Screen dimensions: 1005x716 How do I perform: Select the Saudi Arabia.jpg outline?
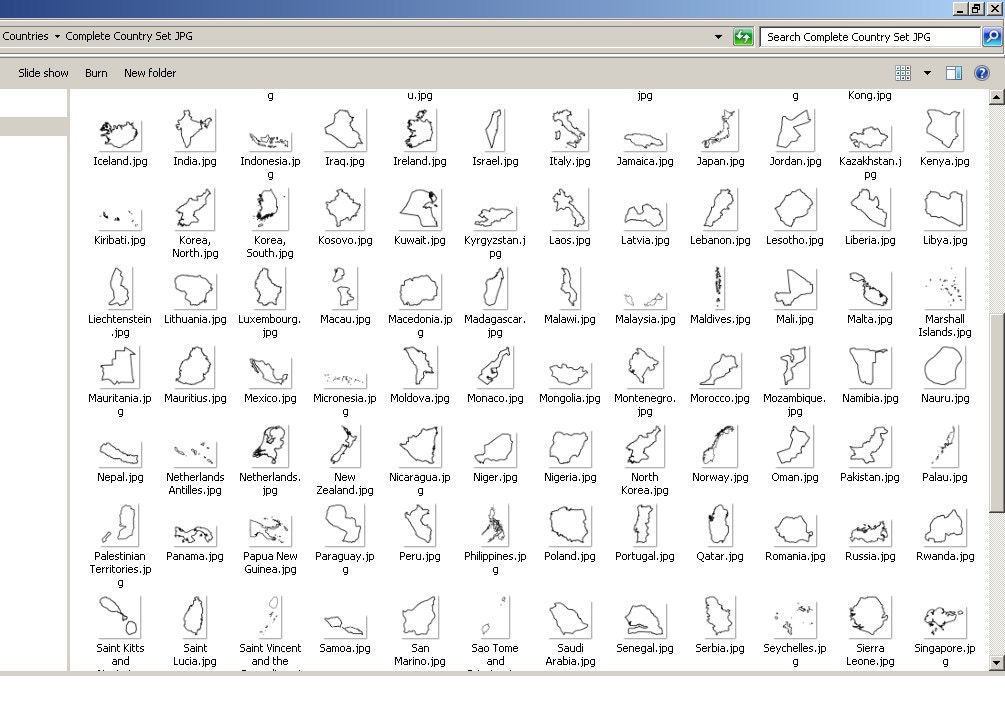pyautogui.click(x=569, y=620)
